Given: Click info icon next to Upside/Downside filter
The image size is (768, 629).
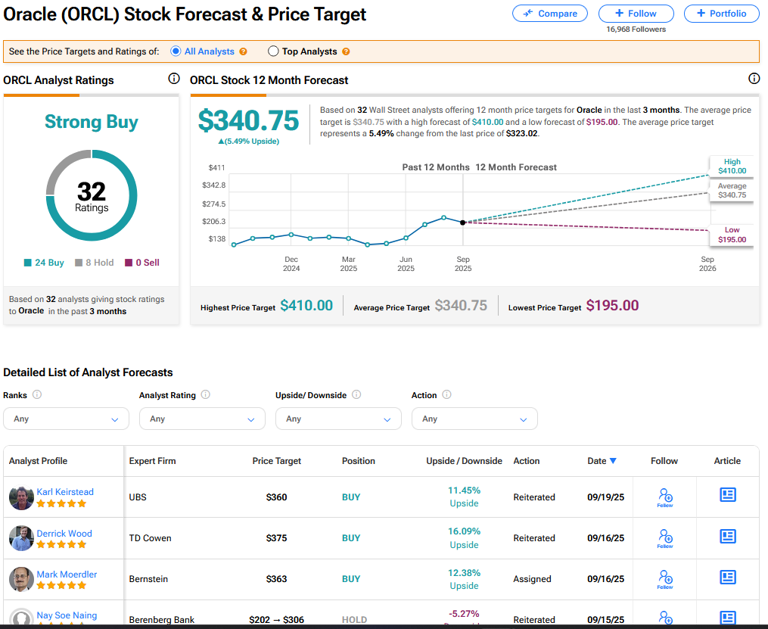Looking at the screenshot, I should point(356,395).
